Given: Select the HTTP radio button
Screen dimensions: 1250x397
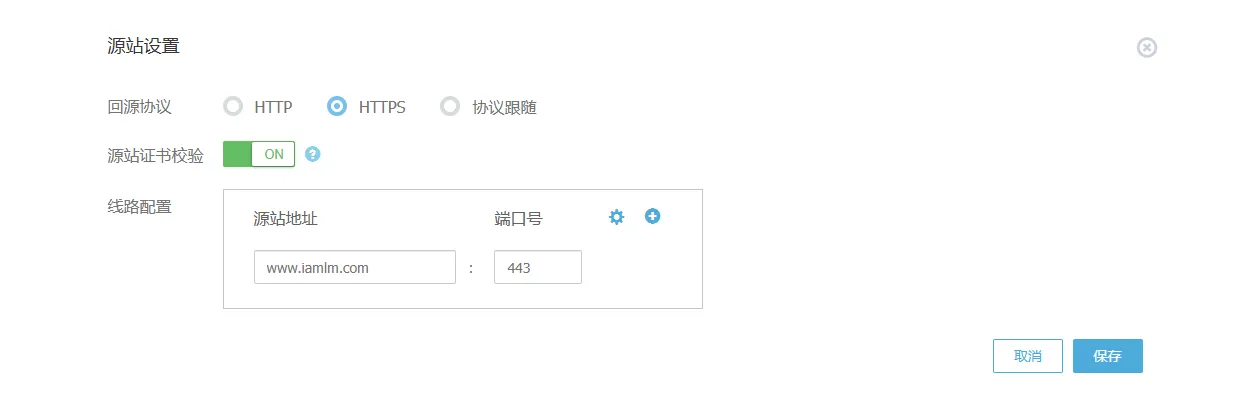Looking at the screenshot, I should [233, 106].
